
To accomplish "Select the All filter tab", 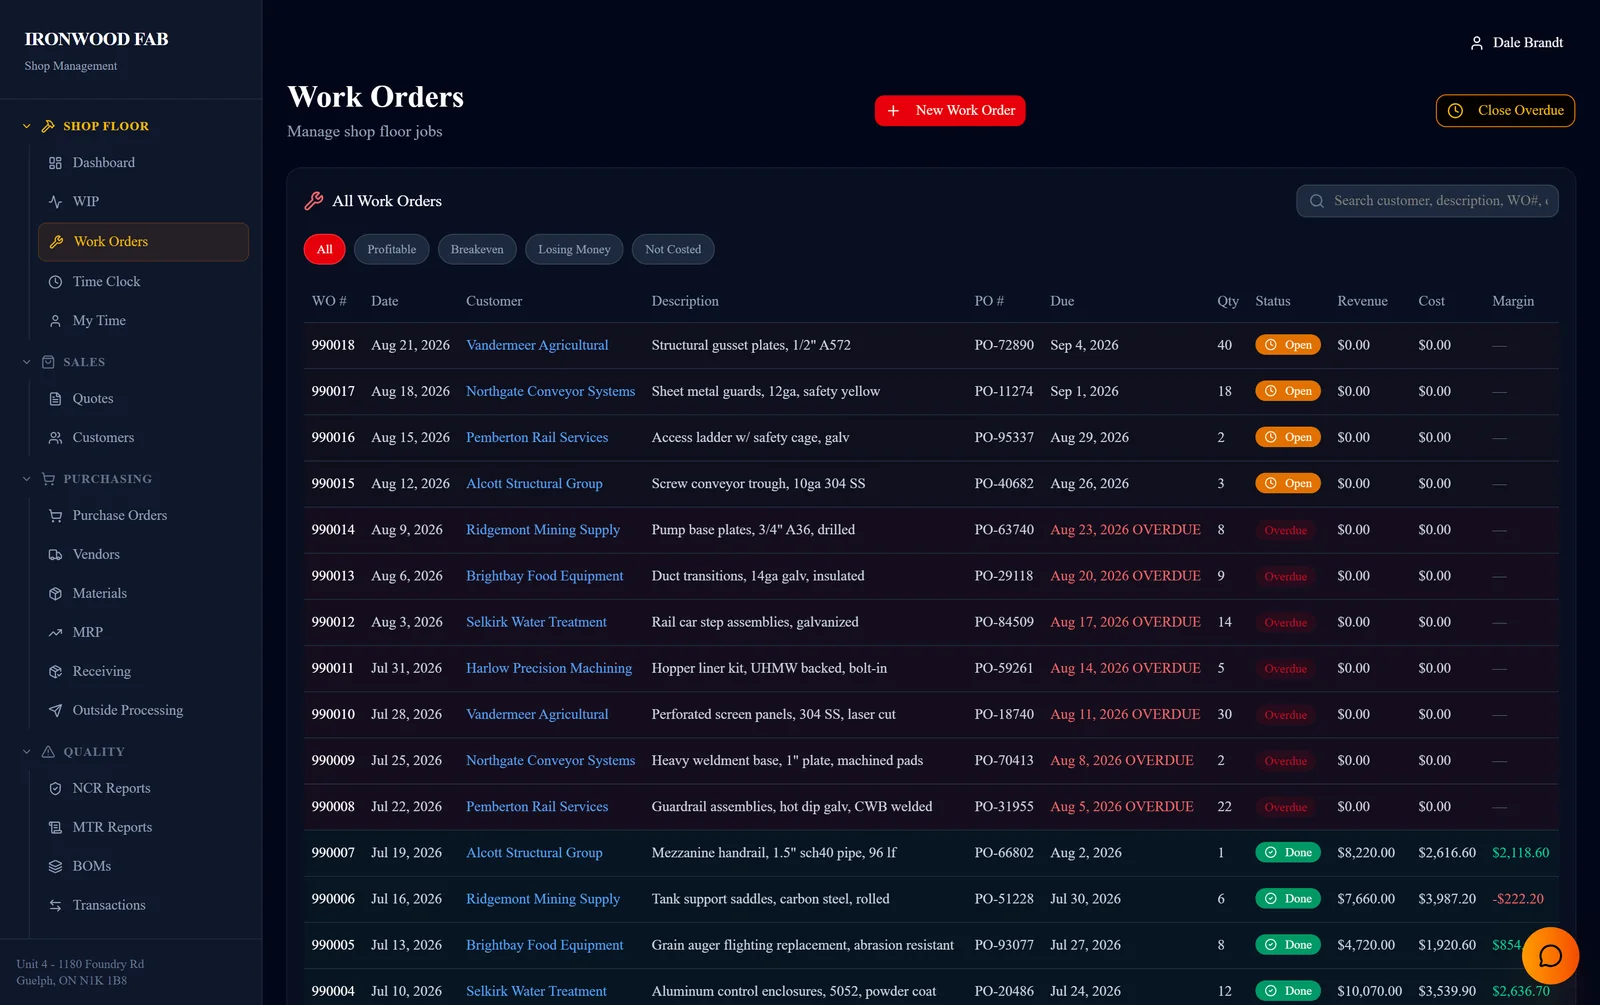I will (x=324, y=250).
